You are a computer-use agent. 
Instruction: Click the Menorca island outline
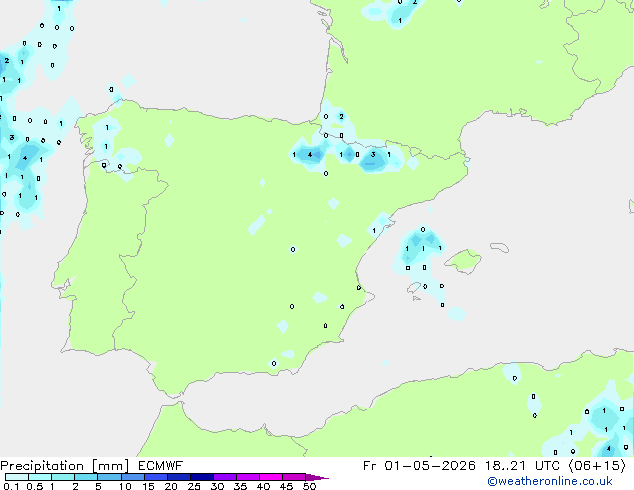[x=500, y=247]
